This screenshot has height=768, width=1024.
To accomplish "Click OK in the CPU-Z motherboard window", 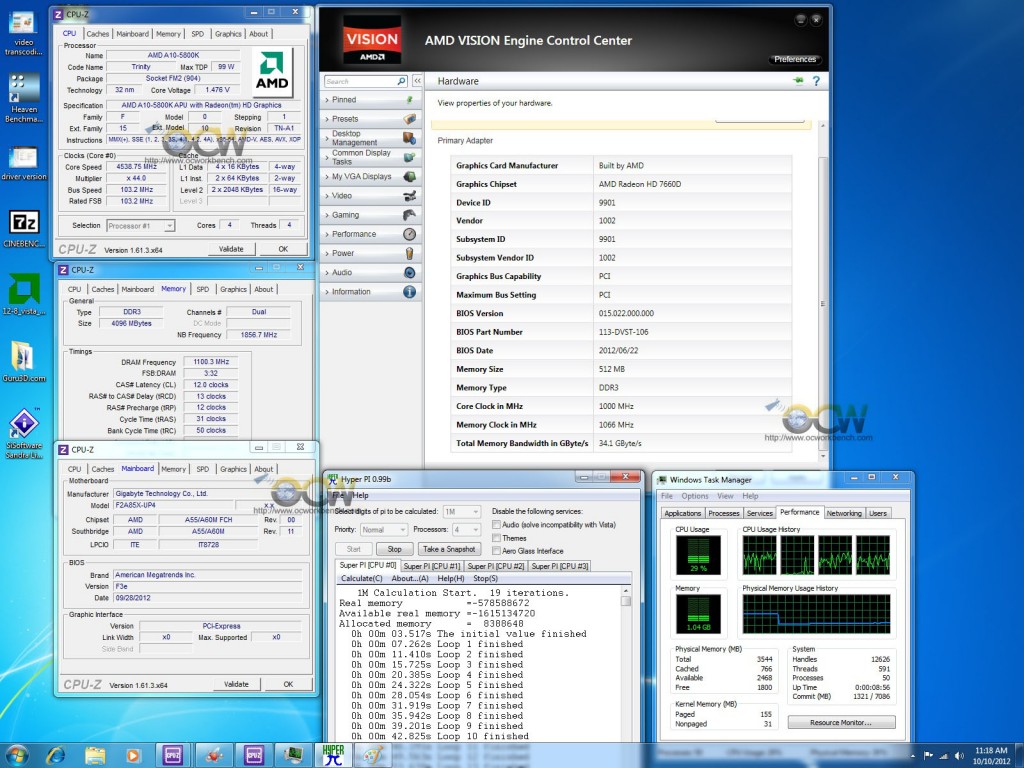I will (x=288, y=684).
